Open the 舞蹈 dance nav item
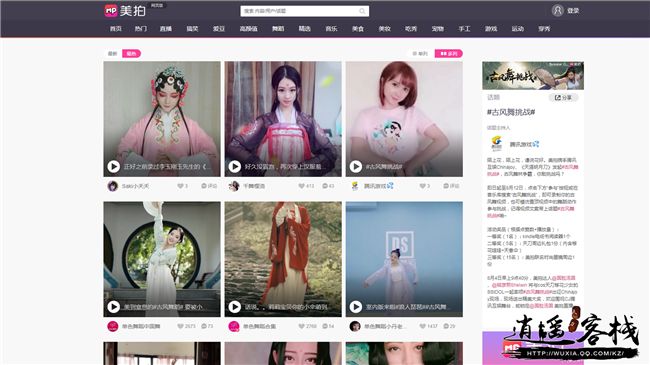This screenshot has width=650, height=365. [x=278, y=29]
